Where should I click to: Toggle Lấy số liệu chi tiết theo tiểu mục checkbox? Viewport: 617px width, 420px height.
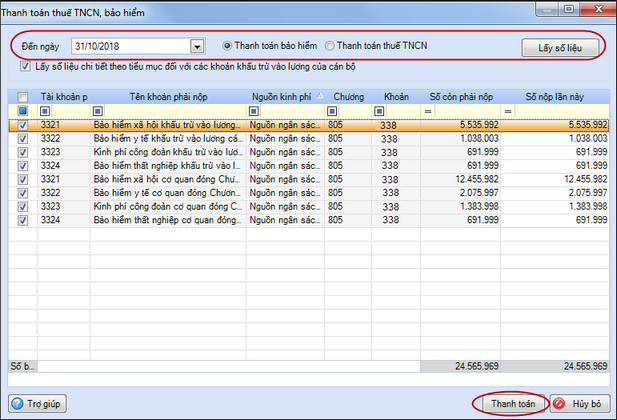pyautogui.click(x=25, y=67)
